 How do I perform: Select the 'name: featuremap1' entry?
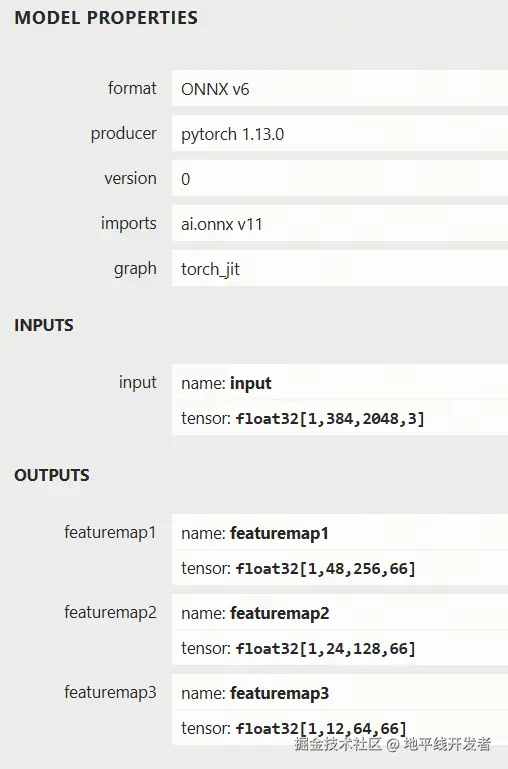[340, 532]
